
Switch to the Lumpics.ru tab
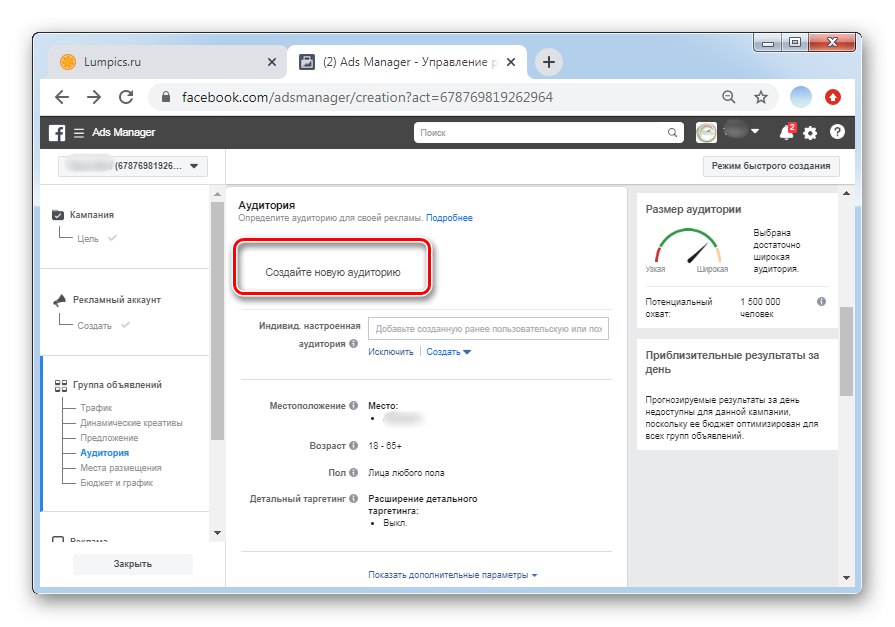[x=167, y=62]
